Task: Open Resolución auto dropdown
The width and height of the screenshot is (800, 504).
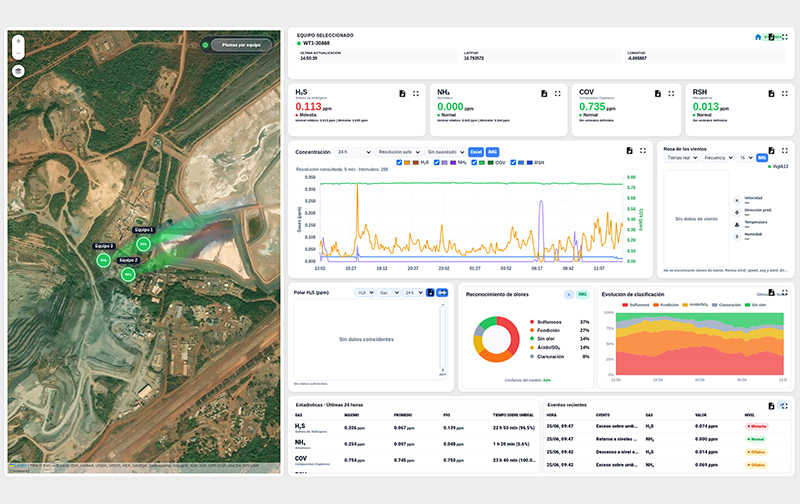Action: pyautogui.click(x=398, y=152)
